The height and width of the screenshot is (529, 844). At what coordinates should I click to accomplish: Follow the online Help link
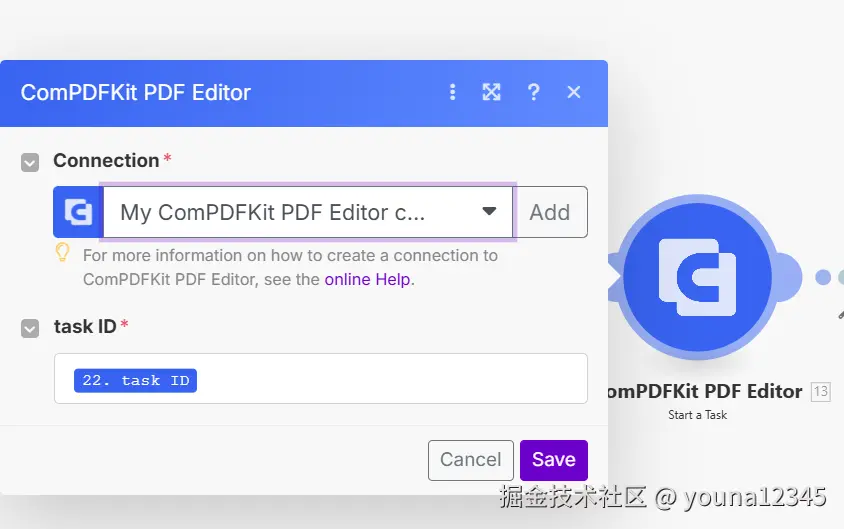[368, 279]
